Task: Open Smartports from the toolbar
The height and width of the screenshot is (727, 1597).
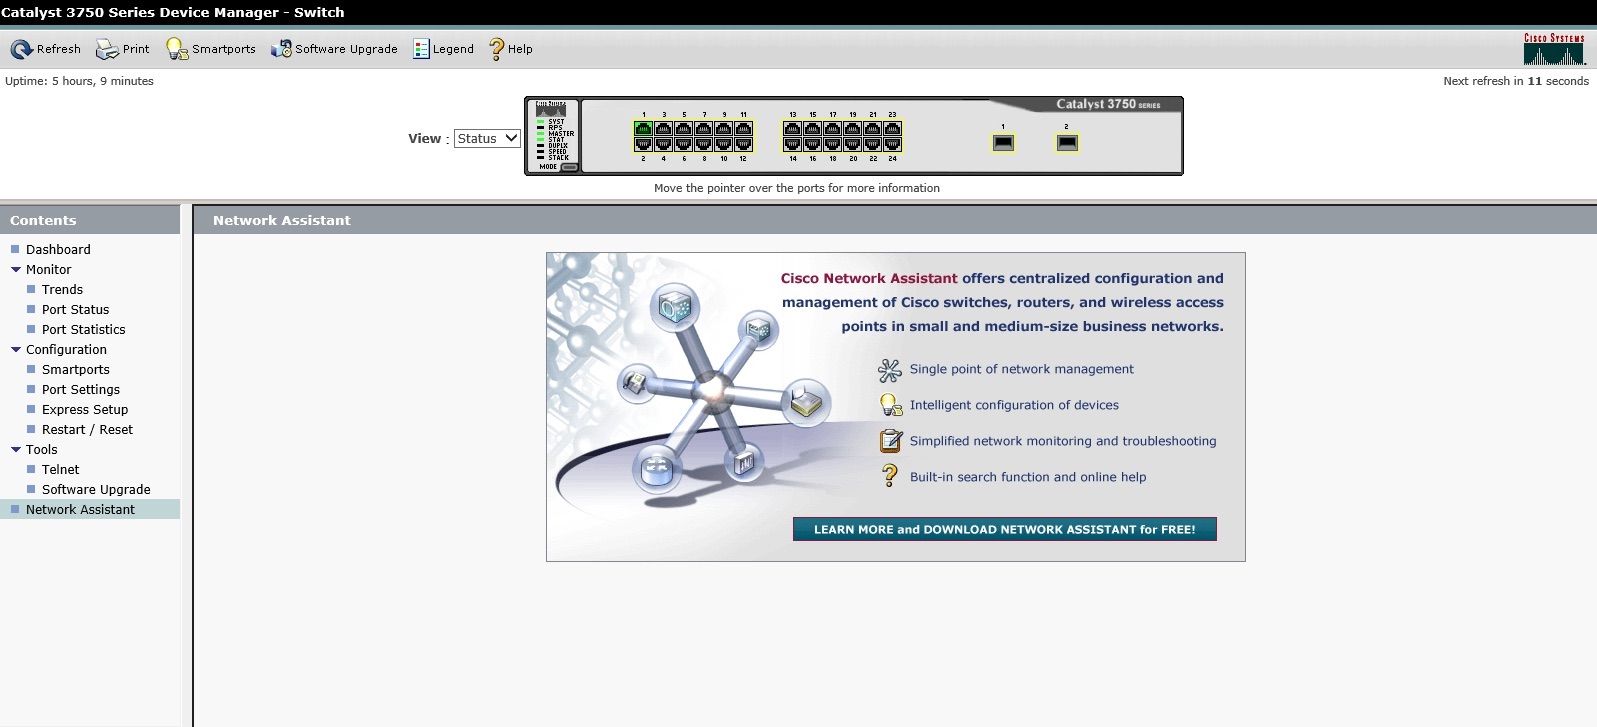Action: tap(177, 49)
